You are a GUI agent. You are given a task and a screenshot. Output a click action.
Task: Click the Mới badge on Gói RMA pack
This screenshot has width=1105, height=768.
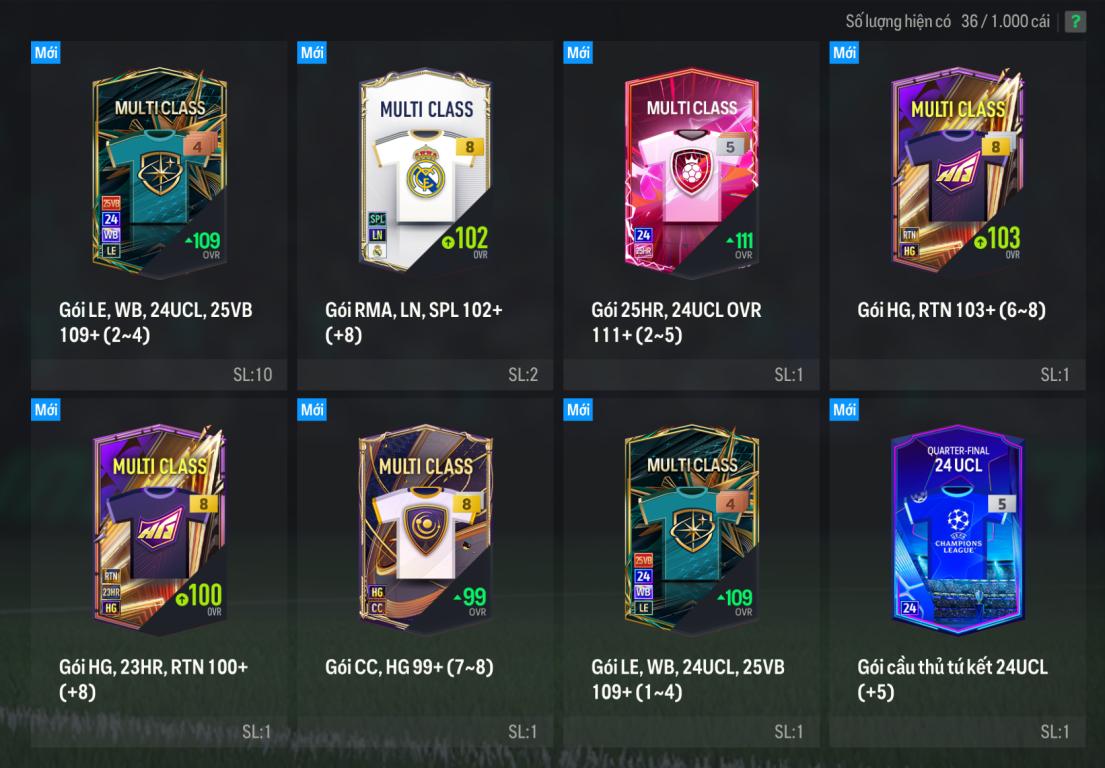pyautogui.click(x=311, y=53)
